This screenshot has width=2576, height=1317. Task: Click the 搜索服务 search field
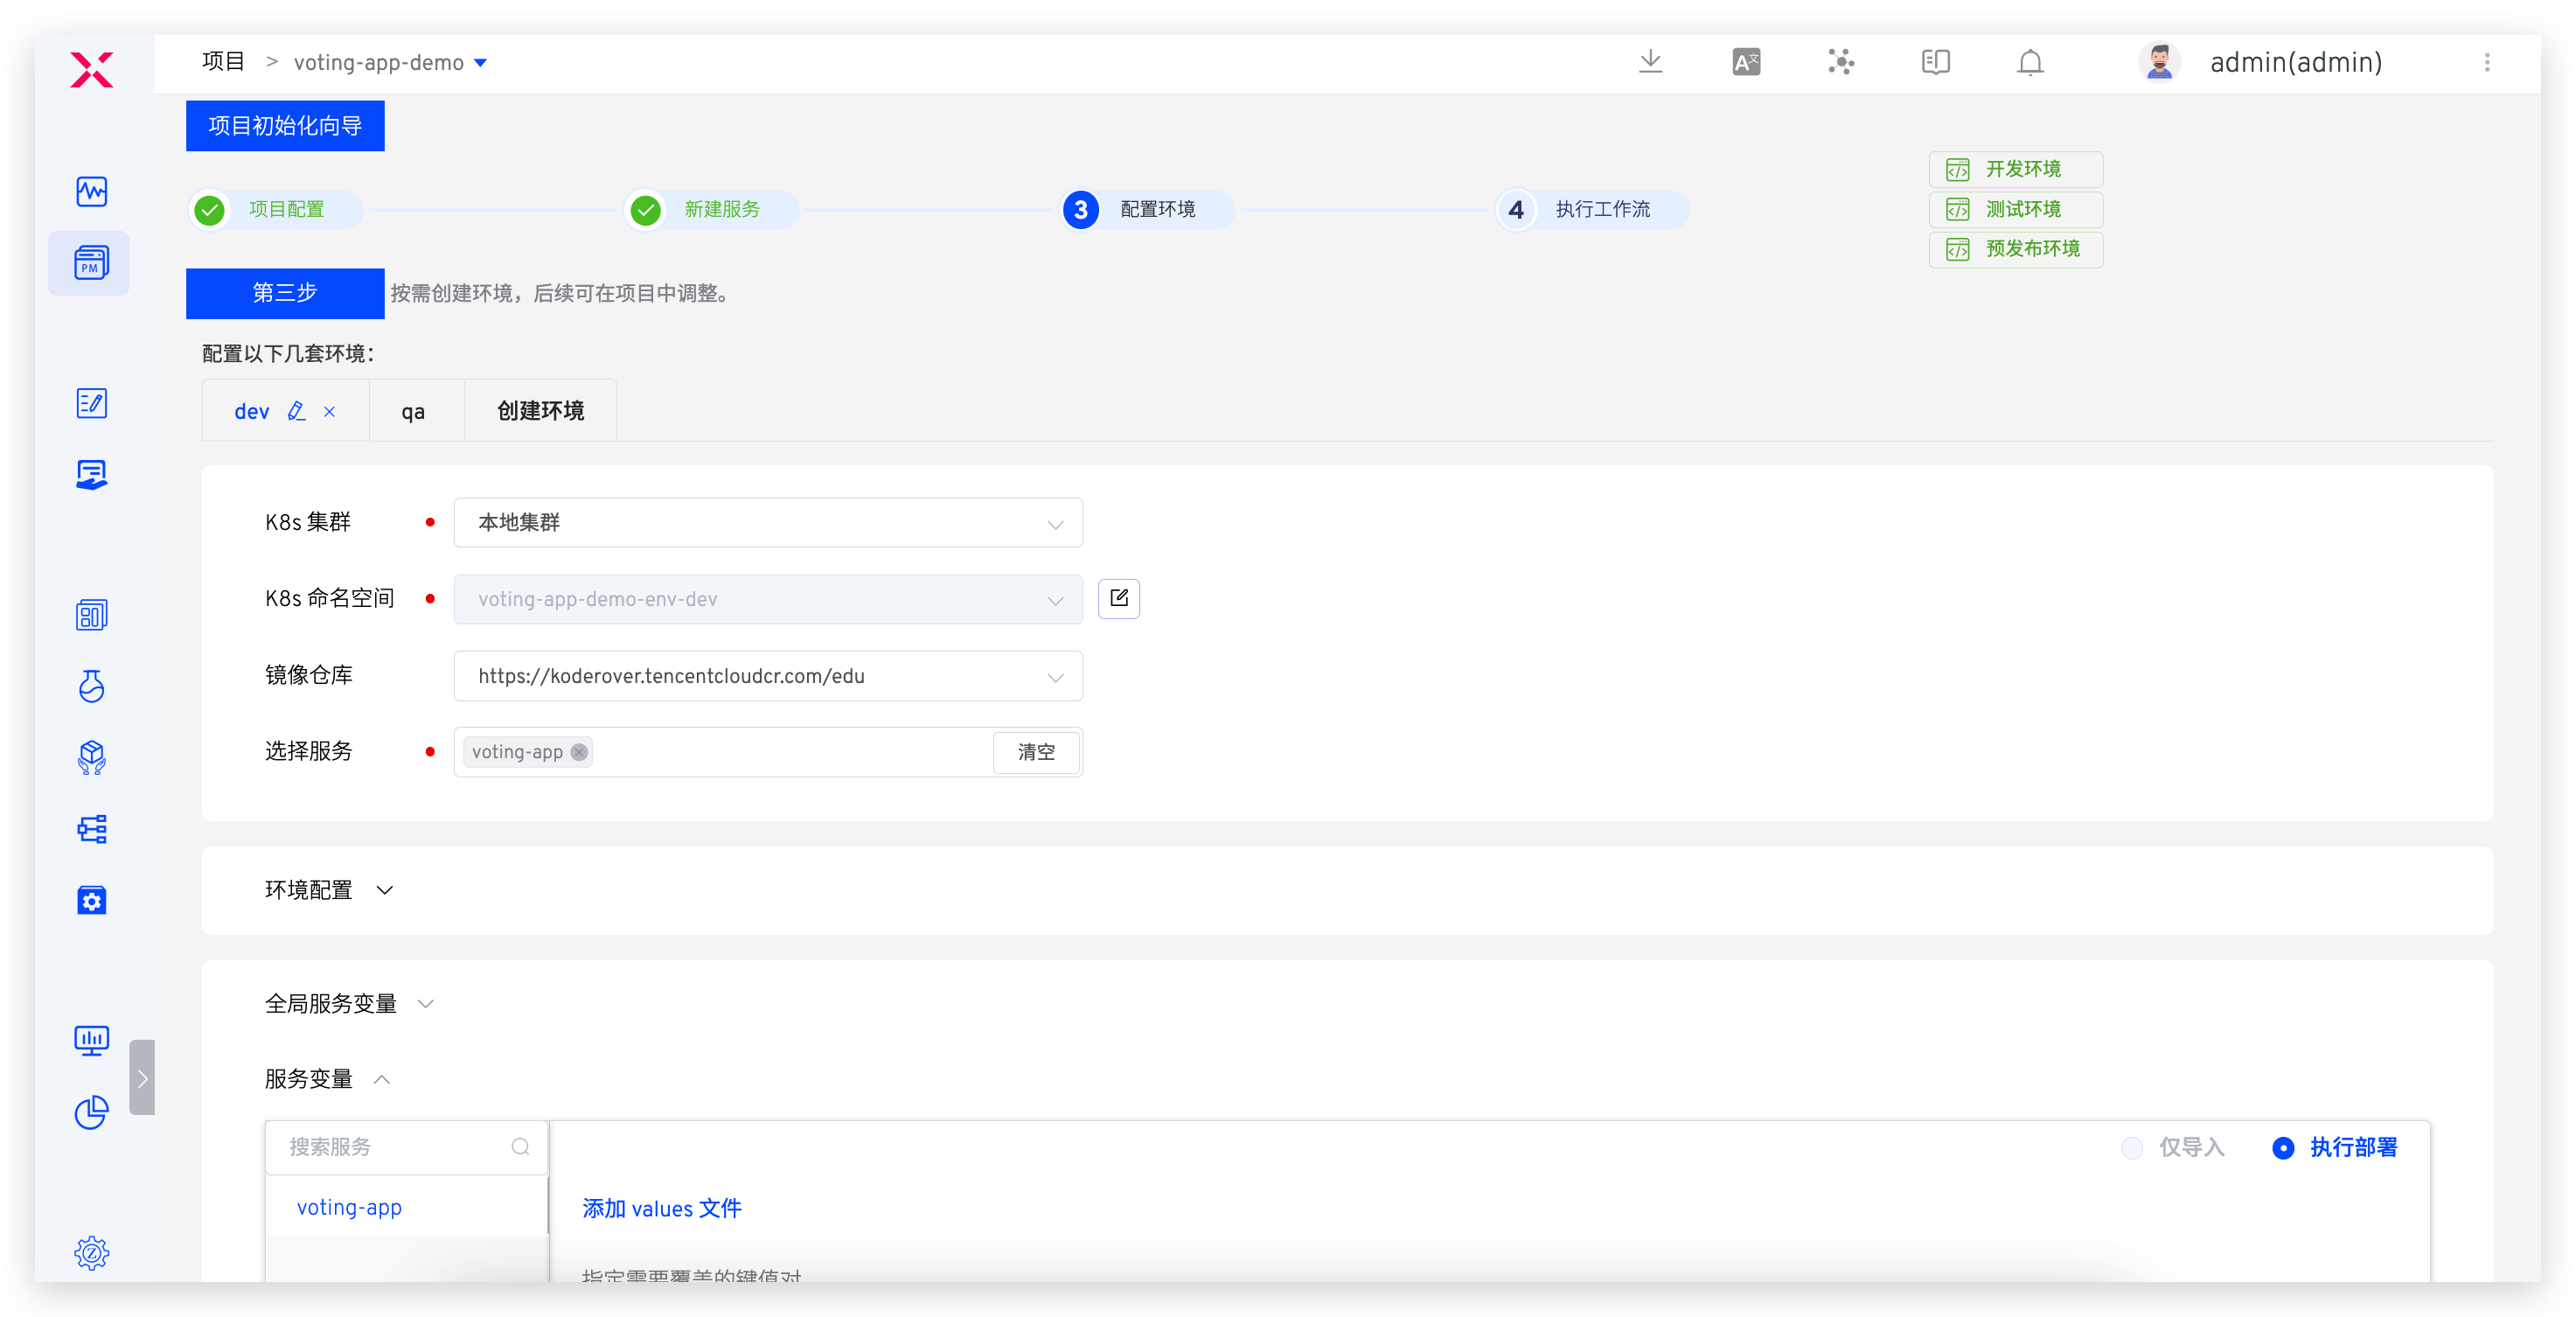click(x=395, y=1147)
